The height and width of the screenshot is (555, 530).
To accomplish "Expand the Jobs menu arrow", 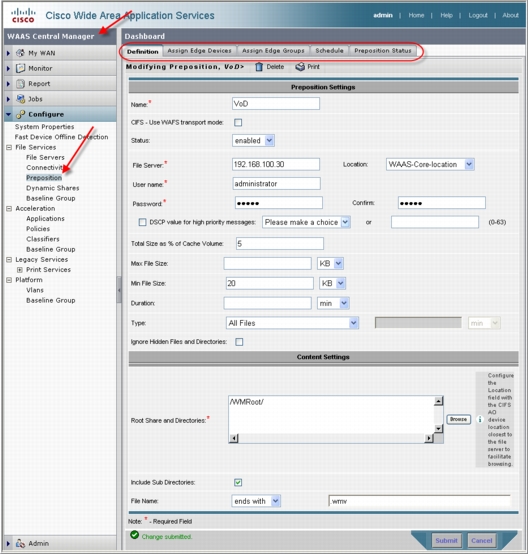I will [8, 99].
